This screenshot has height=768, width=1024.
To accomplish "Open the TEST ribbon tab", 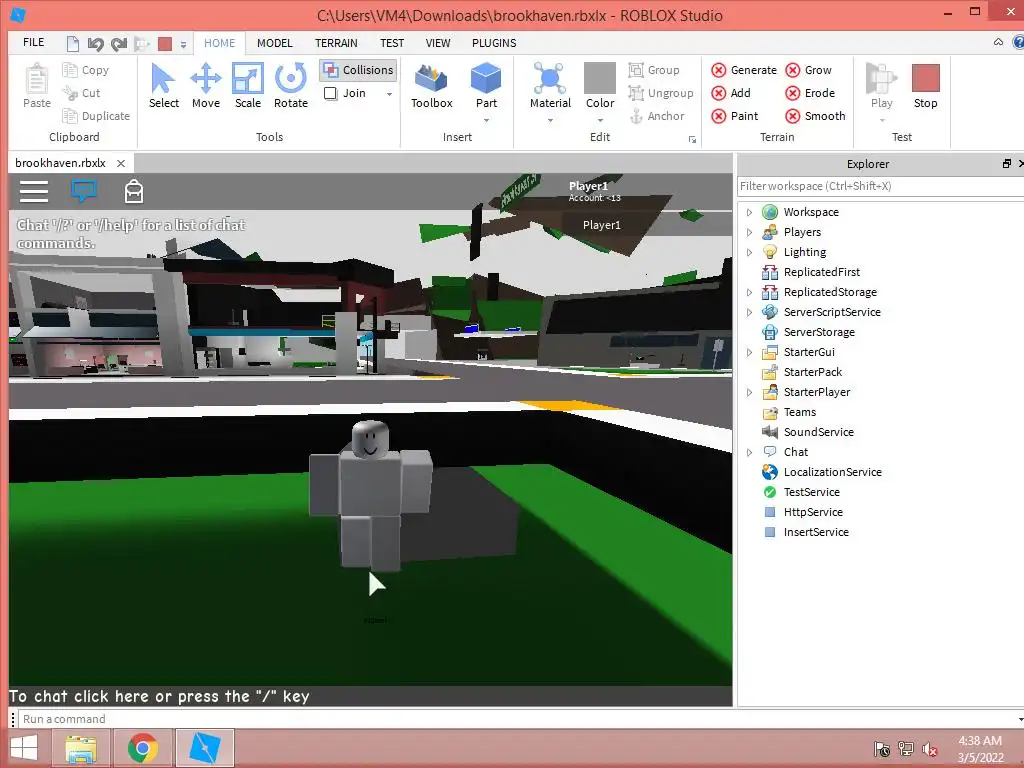I will click(x=392, y=43).
